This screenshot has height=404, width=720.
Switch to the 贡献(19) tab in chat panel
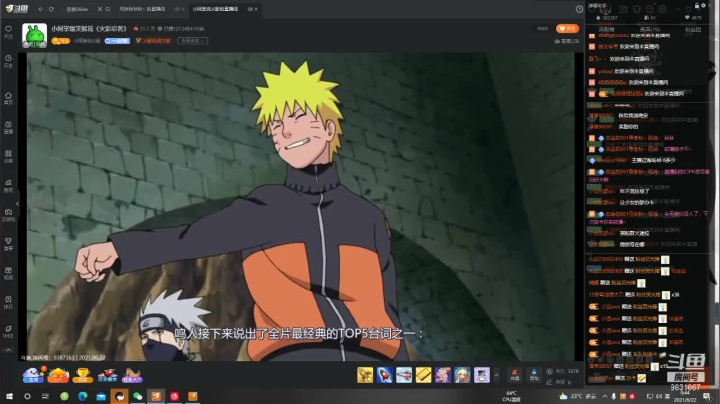(x=649, y=29)
